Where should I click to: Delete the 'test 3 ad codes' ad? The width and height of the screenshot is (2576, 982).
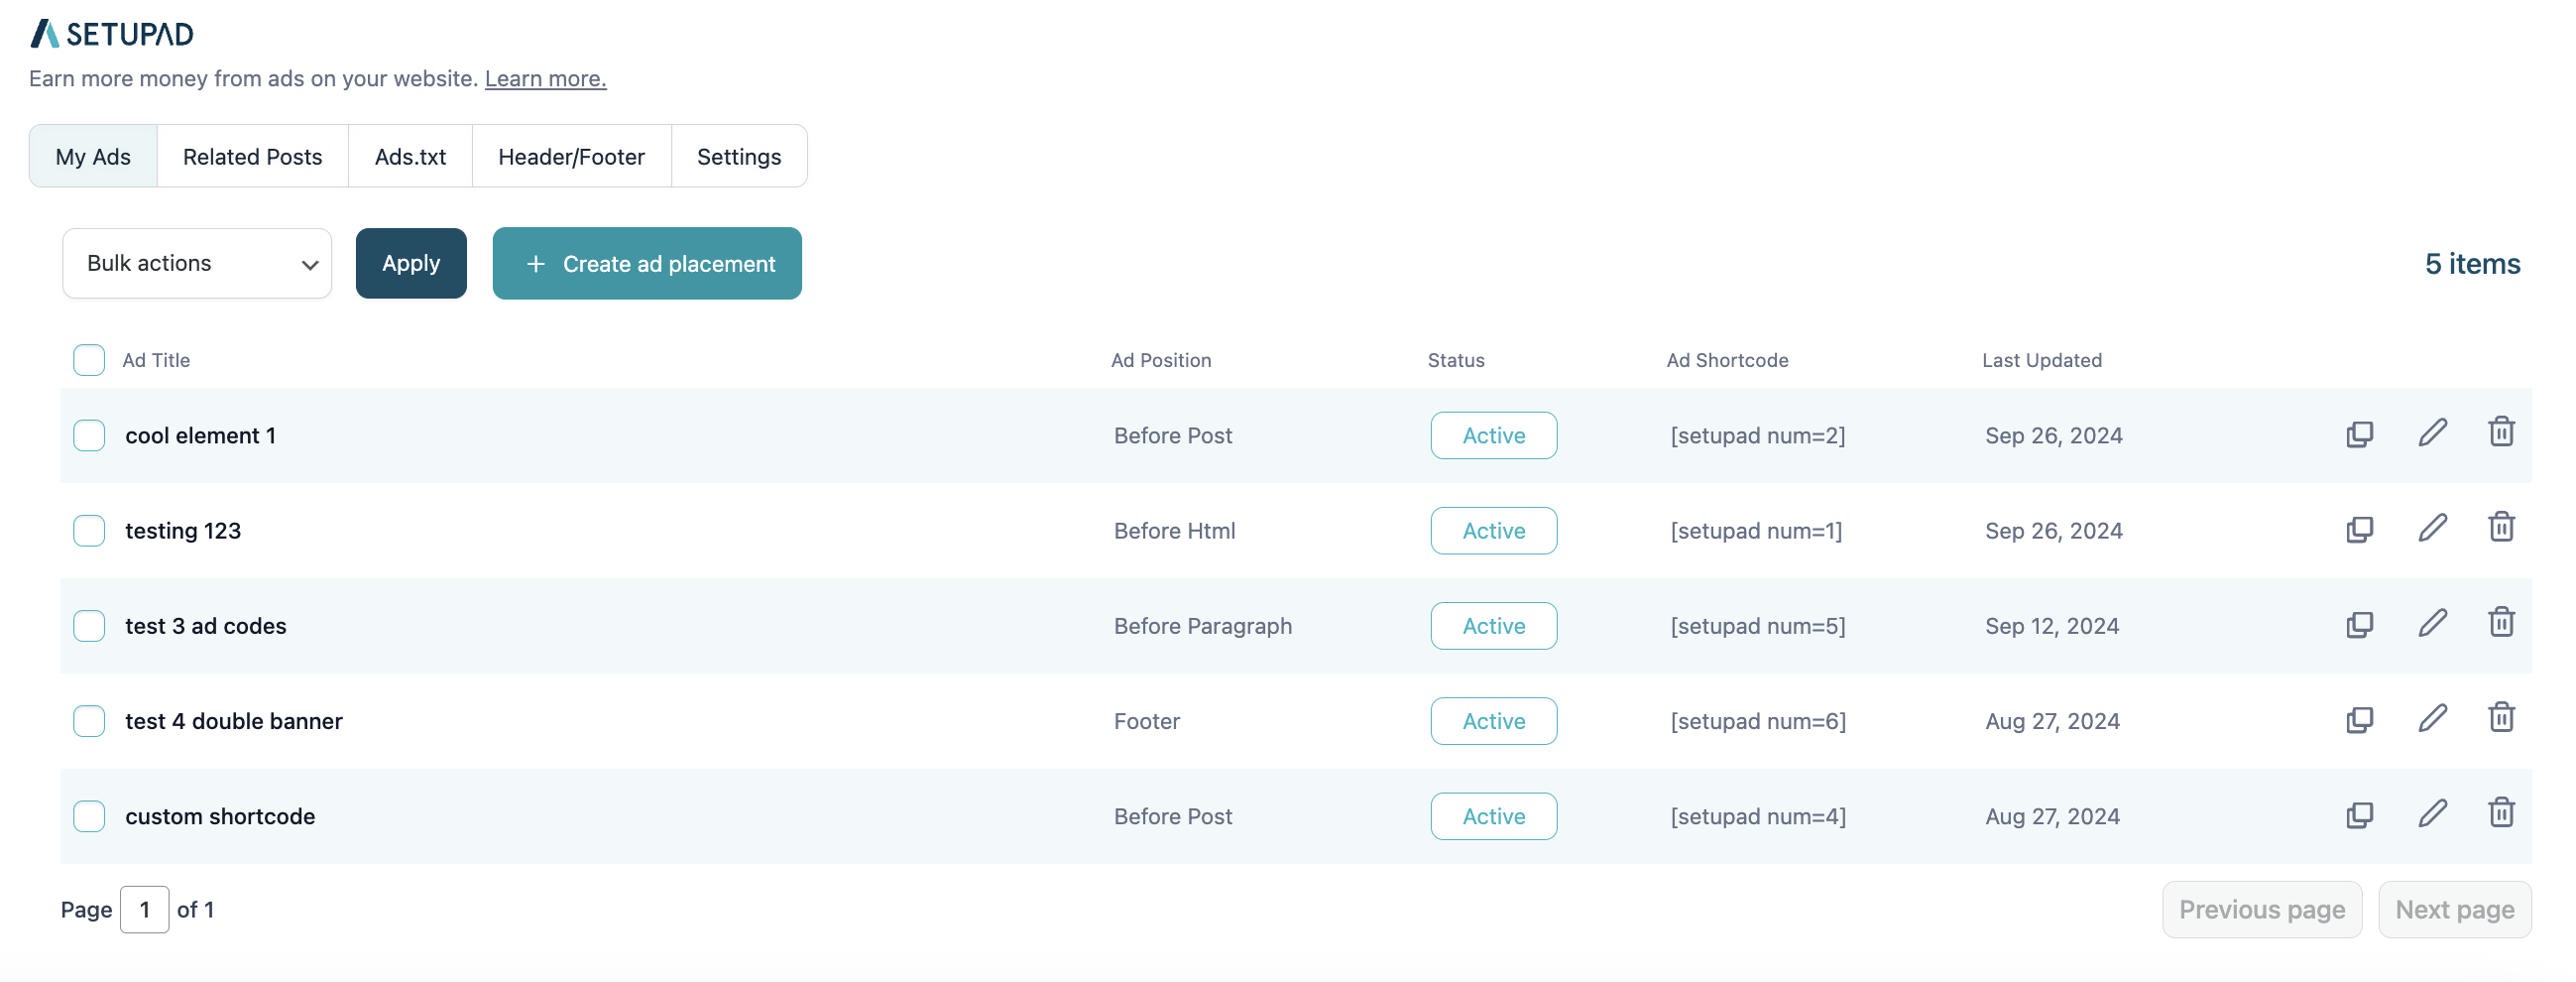tap(2501, 623)
